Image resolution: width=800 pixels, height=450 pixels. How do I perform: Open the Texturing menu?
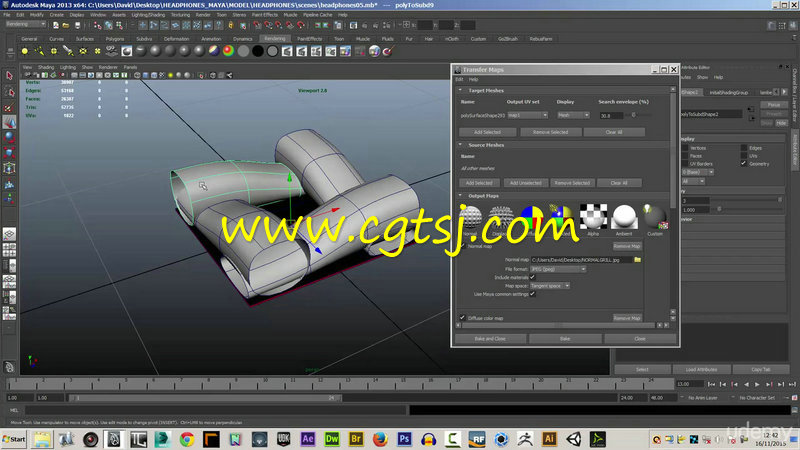pos(180,15)
